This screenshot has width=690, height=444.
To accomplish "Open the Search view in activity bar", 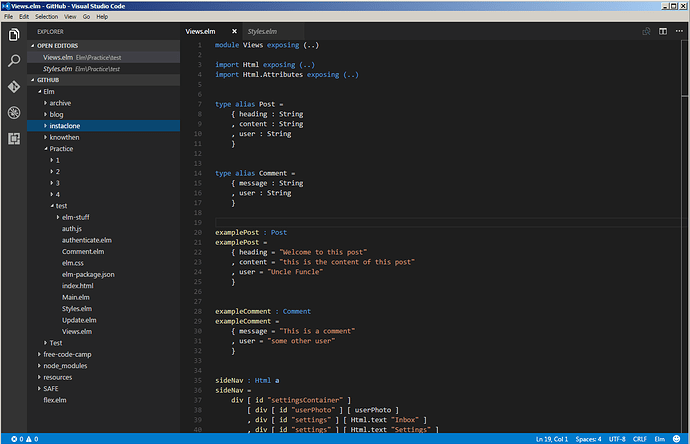I will point(14,62).
